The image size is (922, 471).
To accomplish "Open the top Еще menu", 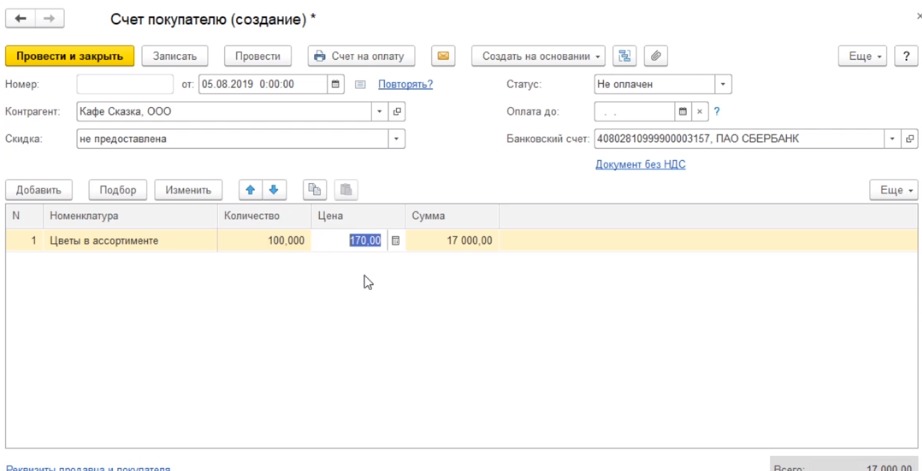I will (866, 56).
